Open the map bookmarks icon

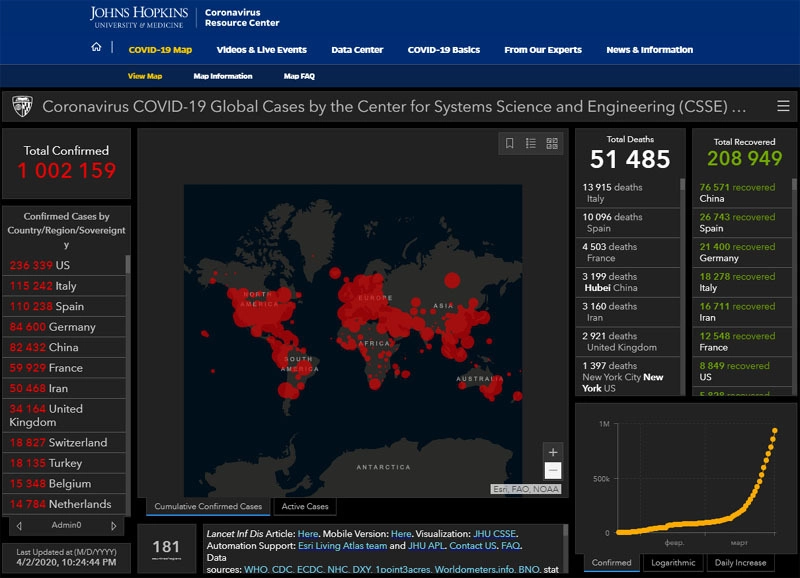[509, 144]
